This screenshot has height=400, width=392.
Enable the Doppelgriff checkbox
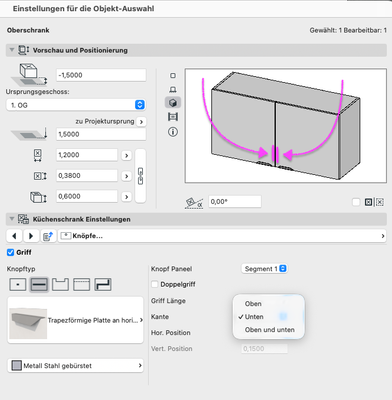point(155,284)
